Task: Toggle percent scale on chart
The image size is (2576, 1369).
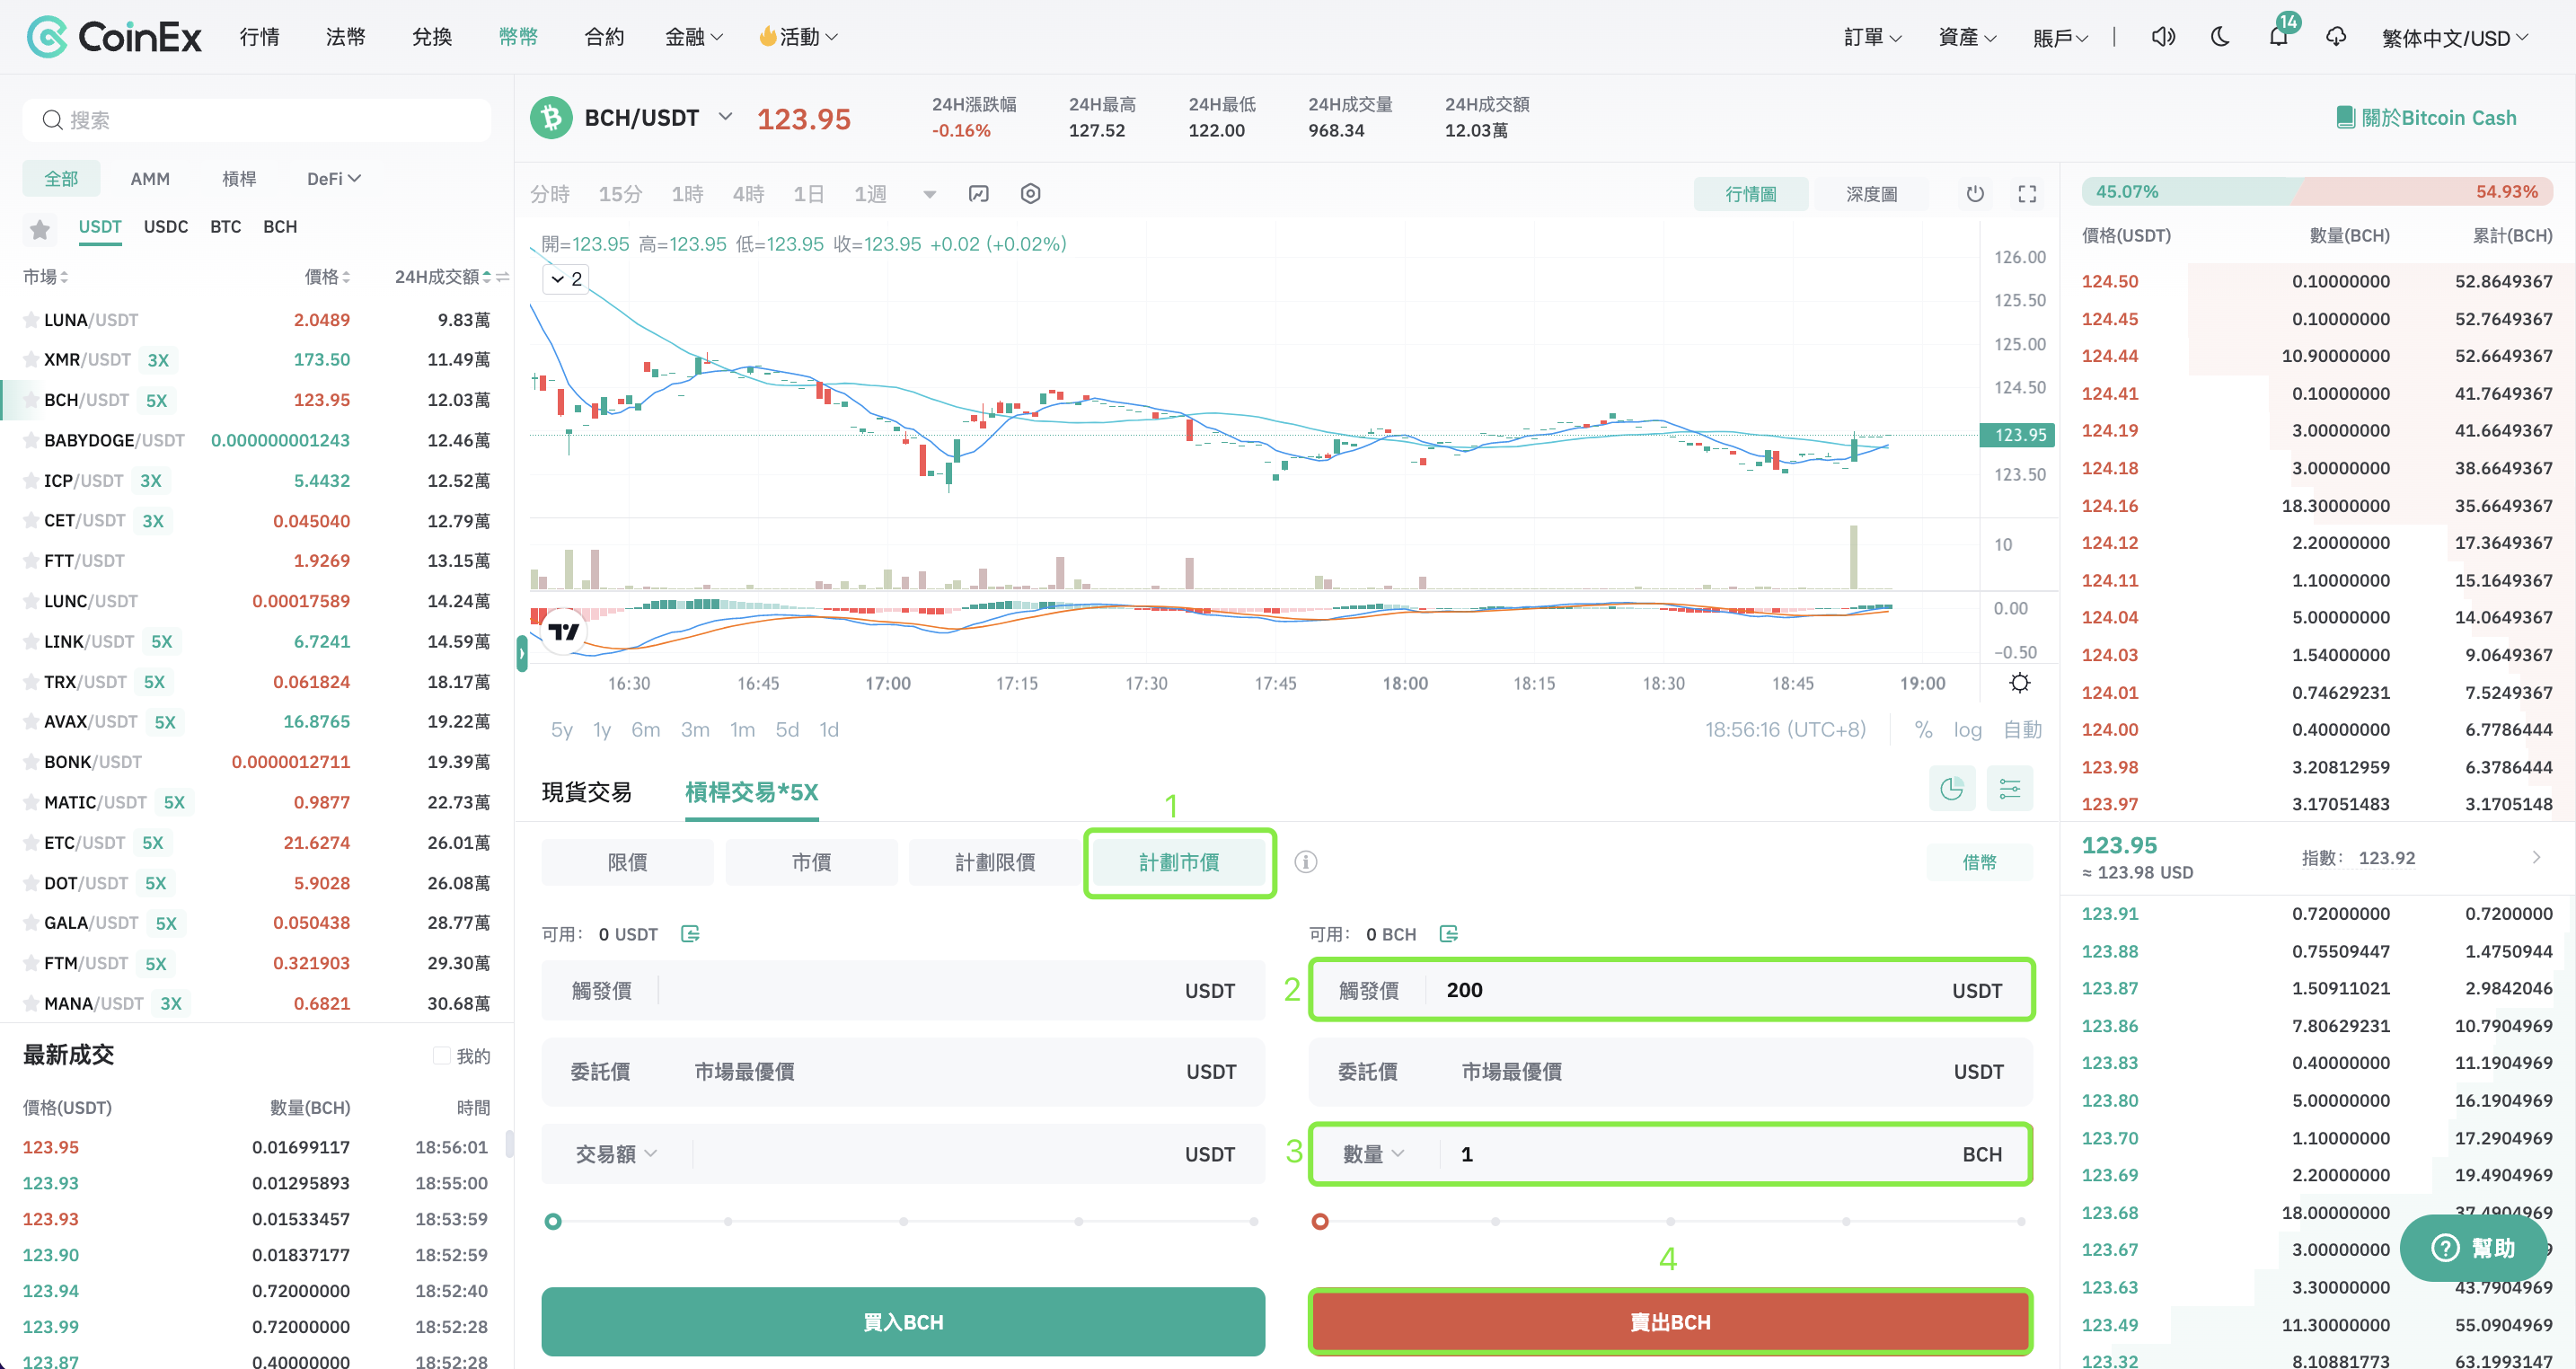Action: 1923,730
